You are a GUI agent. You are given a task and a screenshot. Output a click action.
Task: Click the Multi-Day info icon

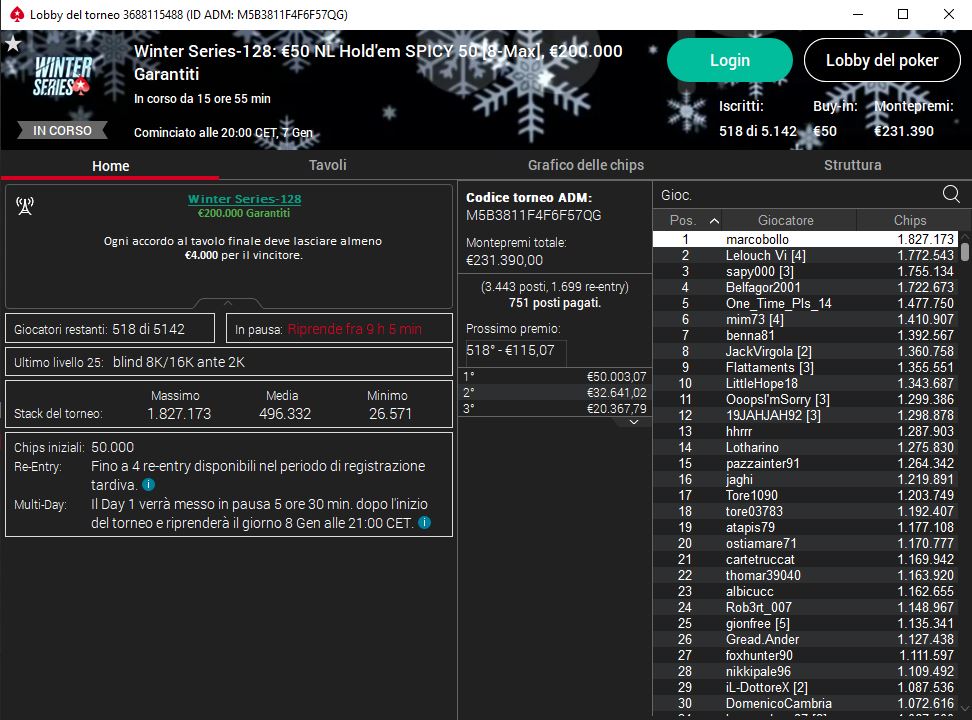425,523
